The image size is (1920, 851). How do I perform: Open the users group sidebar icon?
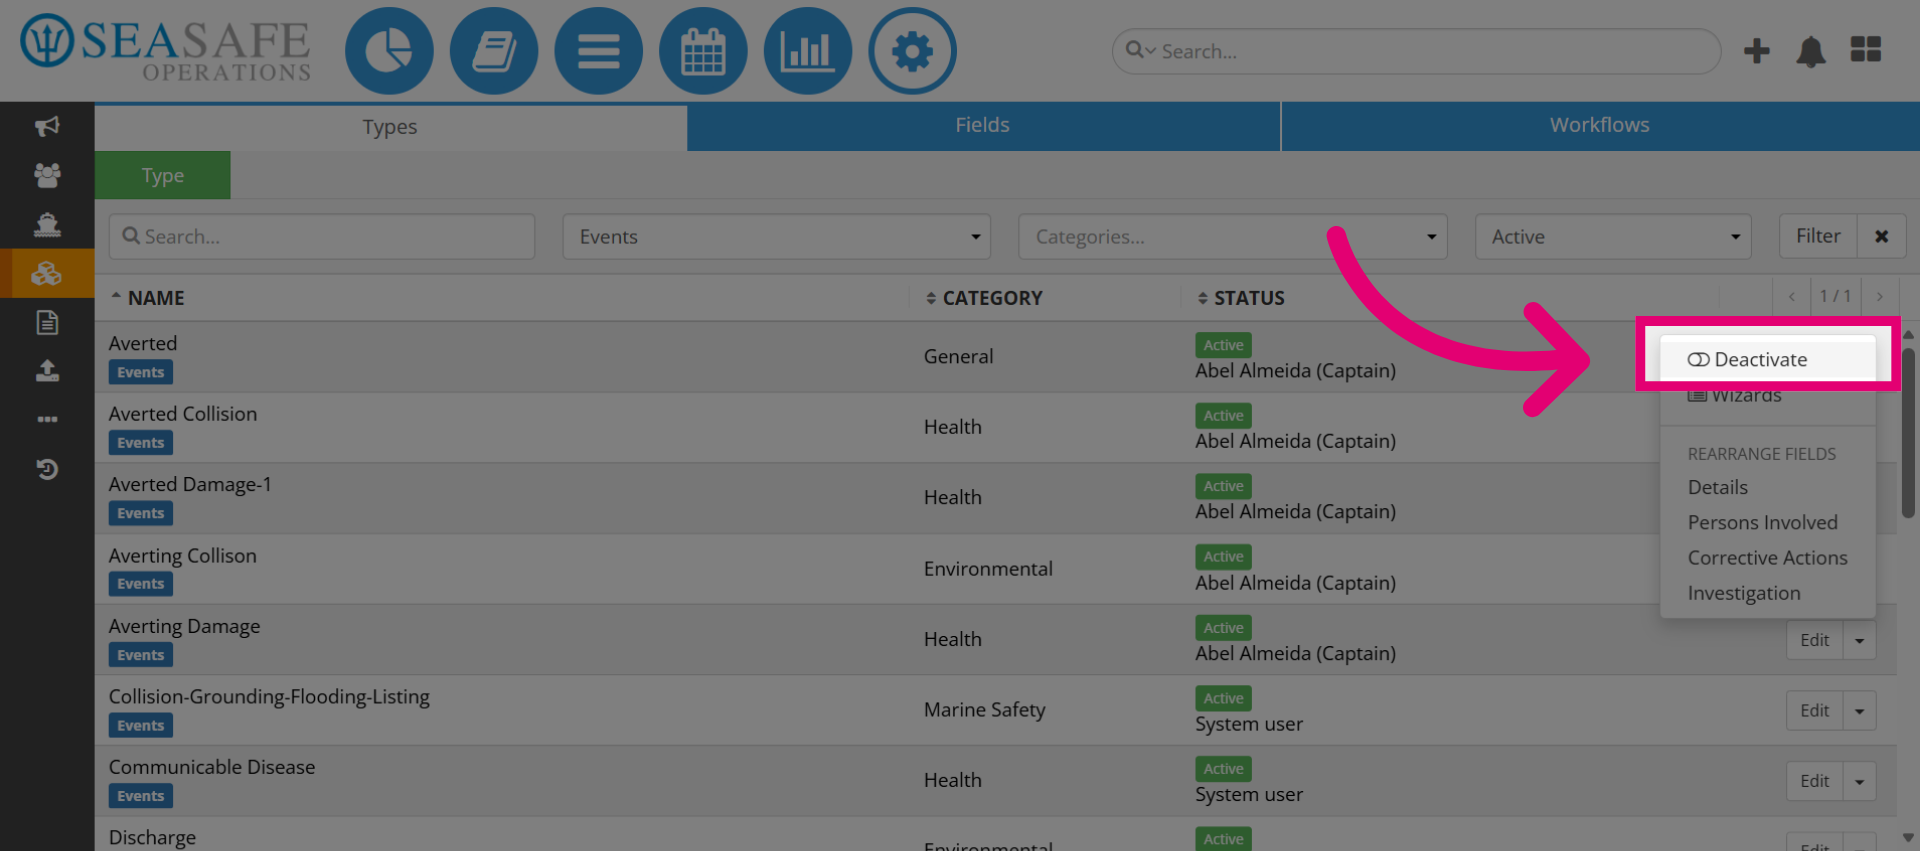(47, 175)
